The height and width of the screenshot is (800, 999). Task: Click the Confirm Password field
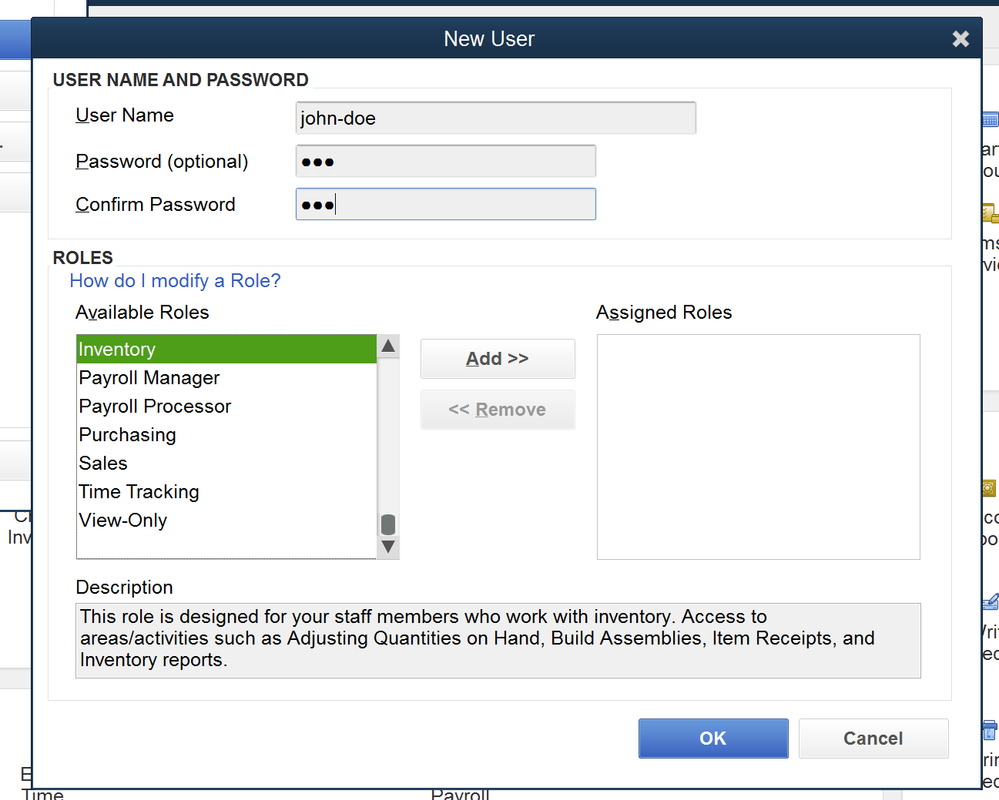444,204
